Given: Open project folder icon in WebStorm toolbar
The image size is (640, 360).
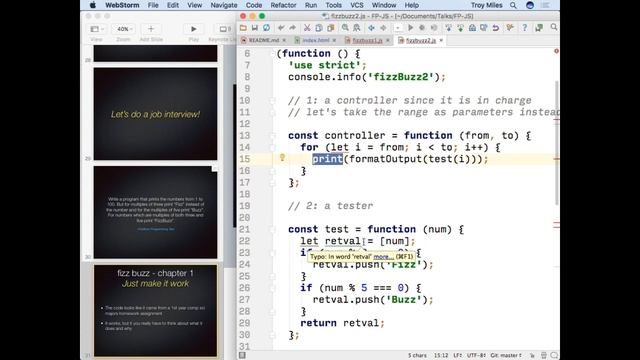Looking at the screenshot, I should click(x=243, y=28).
